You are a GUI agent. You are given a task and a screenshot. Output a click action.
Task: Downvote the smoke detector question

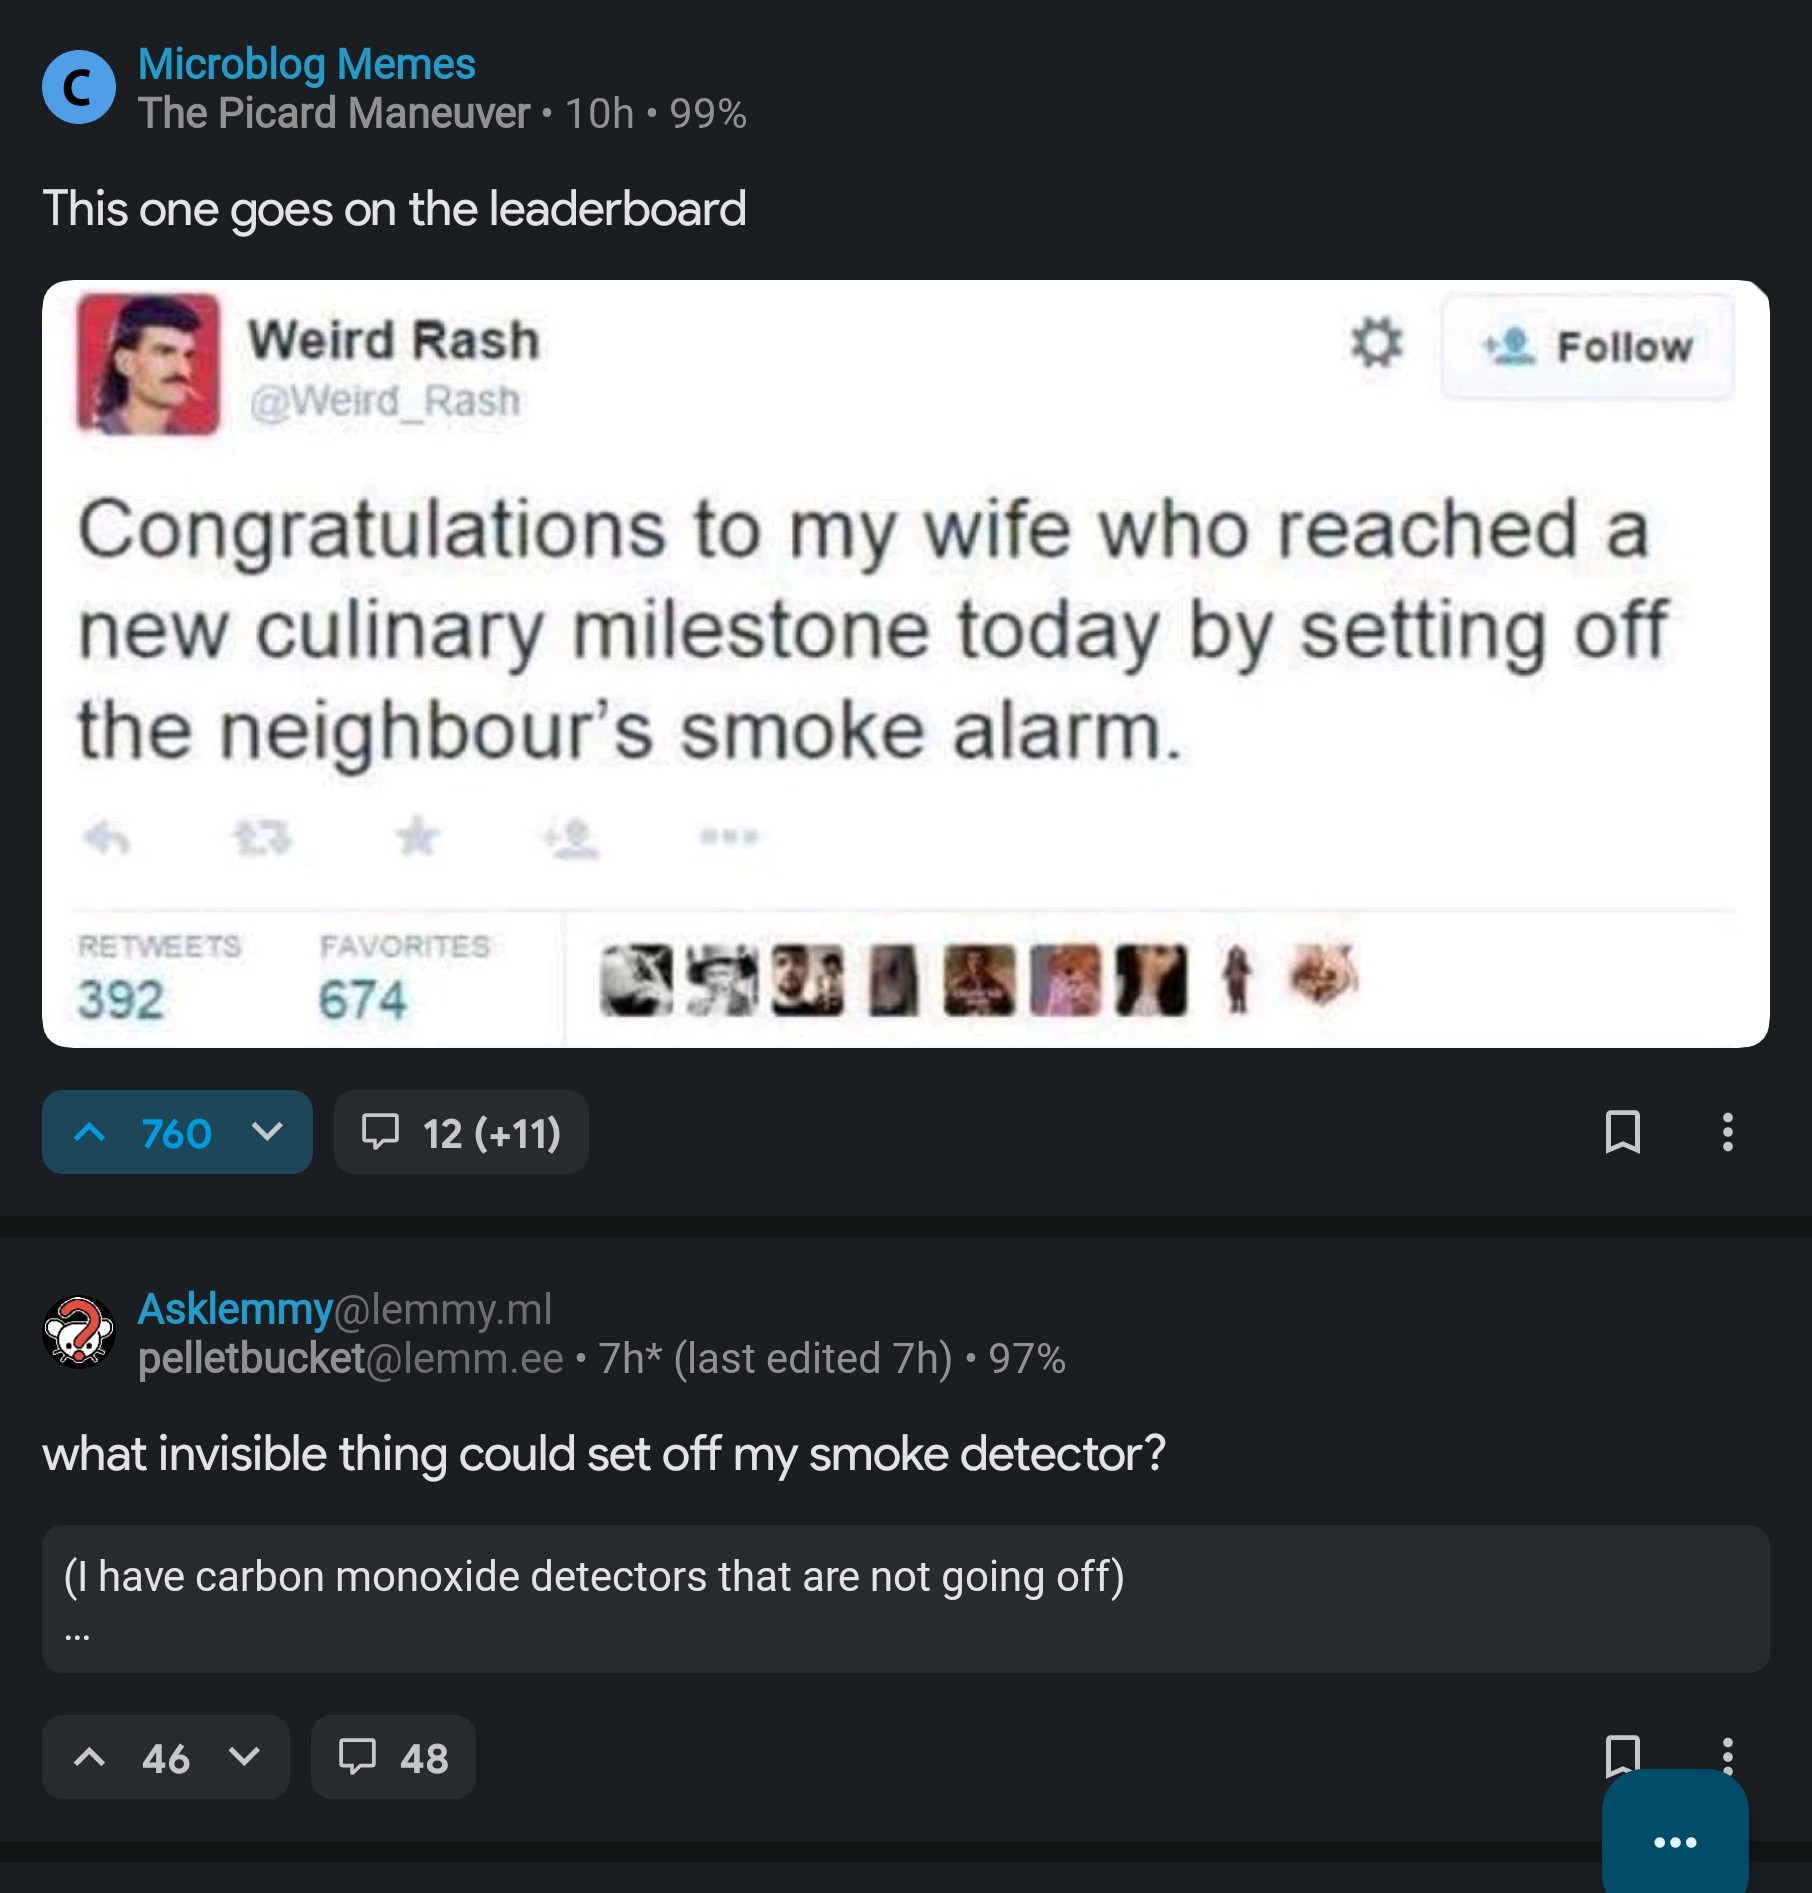pyautogui.click(x=245, y=1757)
